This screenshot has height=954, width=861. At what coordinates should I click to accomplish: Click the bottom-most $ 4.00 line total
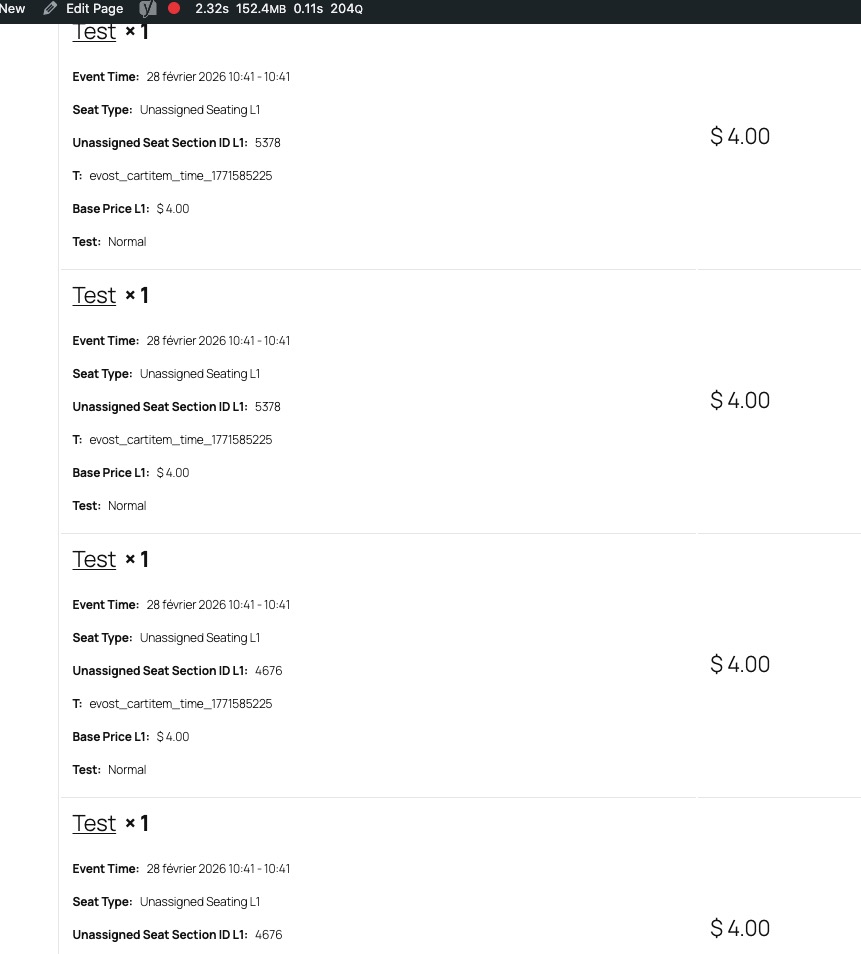(x=740, y=929)
